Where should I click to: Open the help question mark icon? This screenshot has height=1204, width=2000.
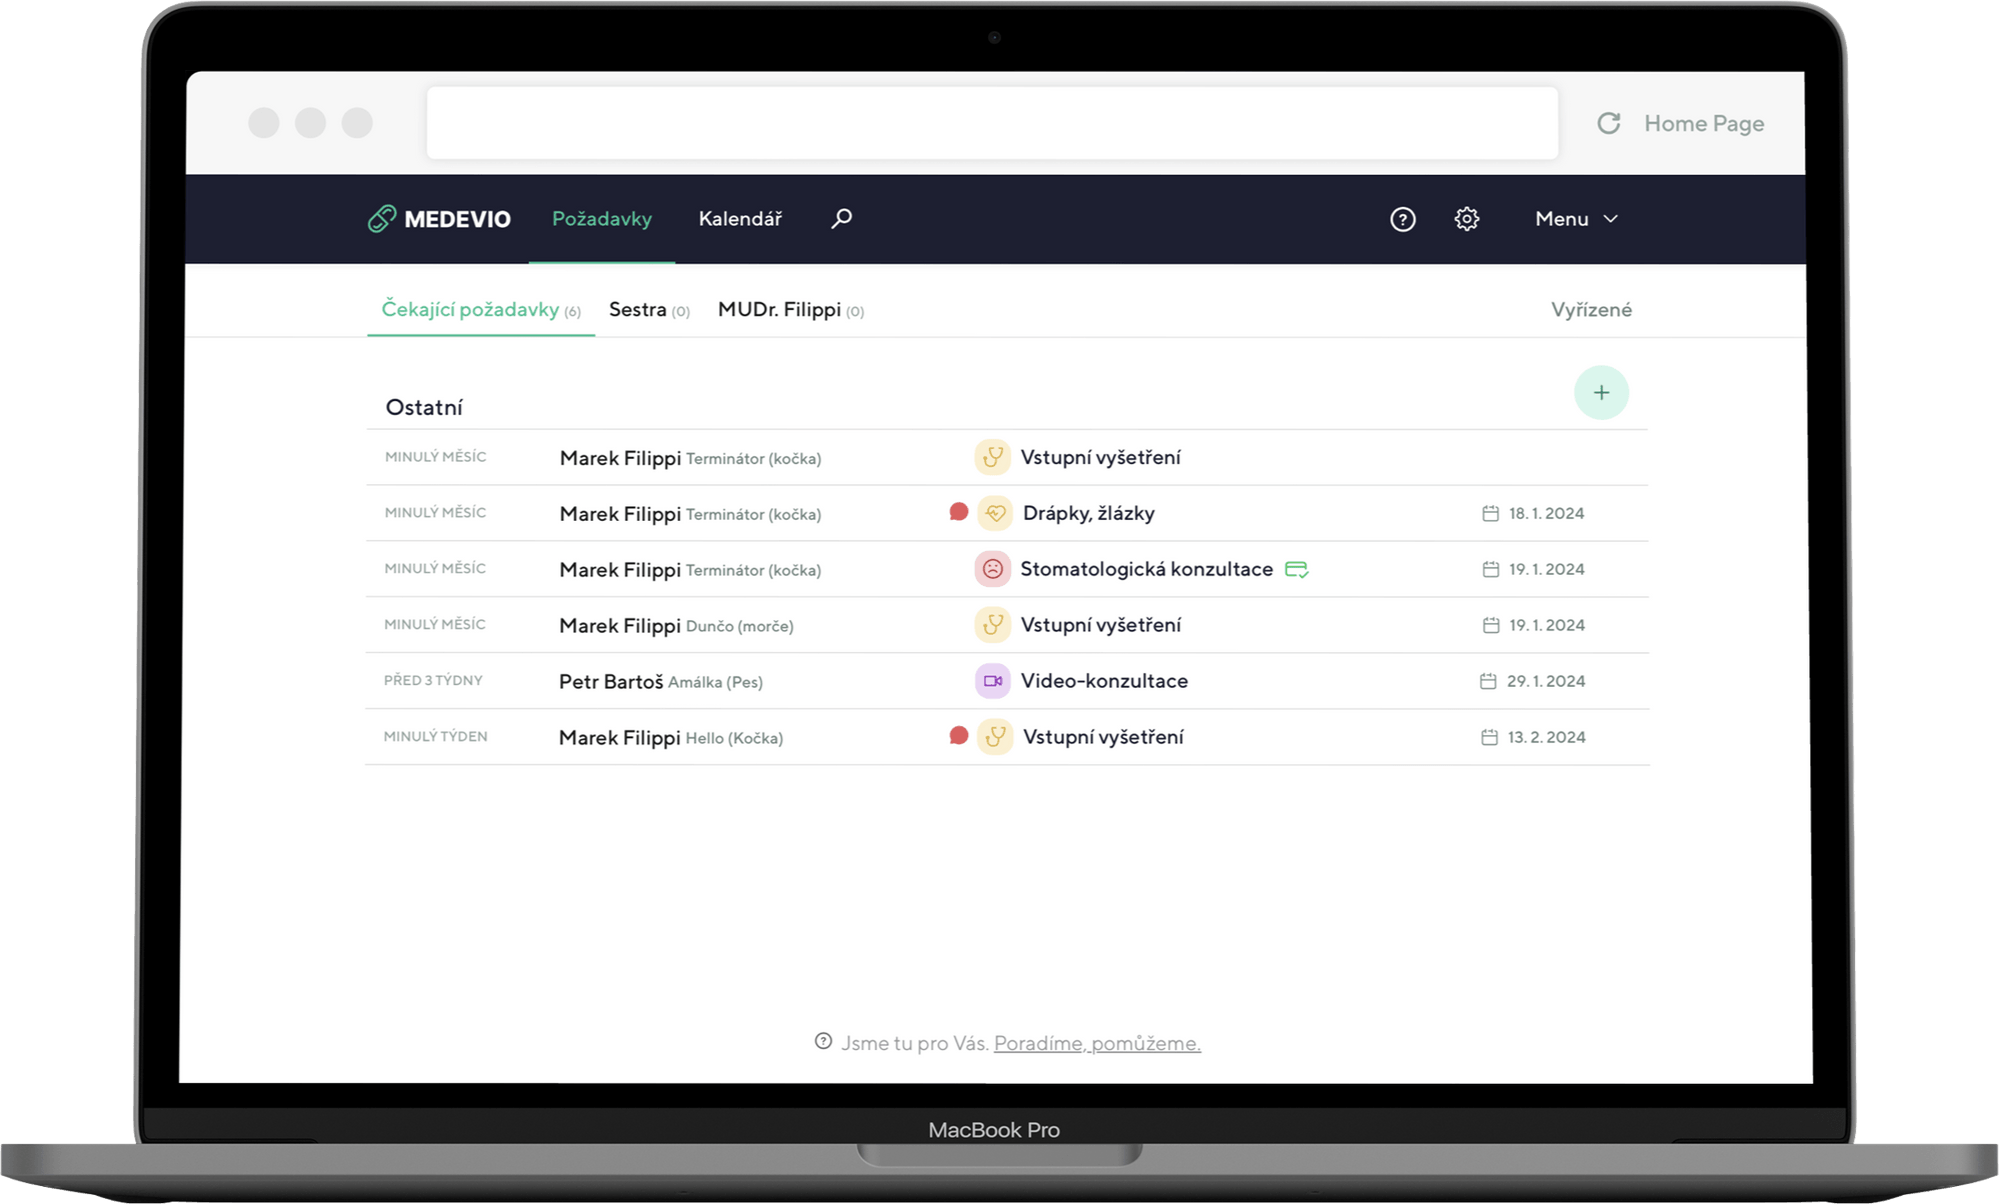[x=1402, y=219]
